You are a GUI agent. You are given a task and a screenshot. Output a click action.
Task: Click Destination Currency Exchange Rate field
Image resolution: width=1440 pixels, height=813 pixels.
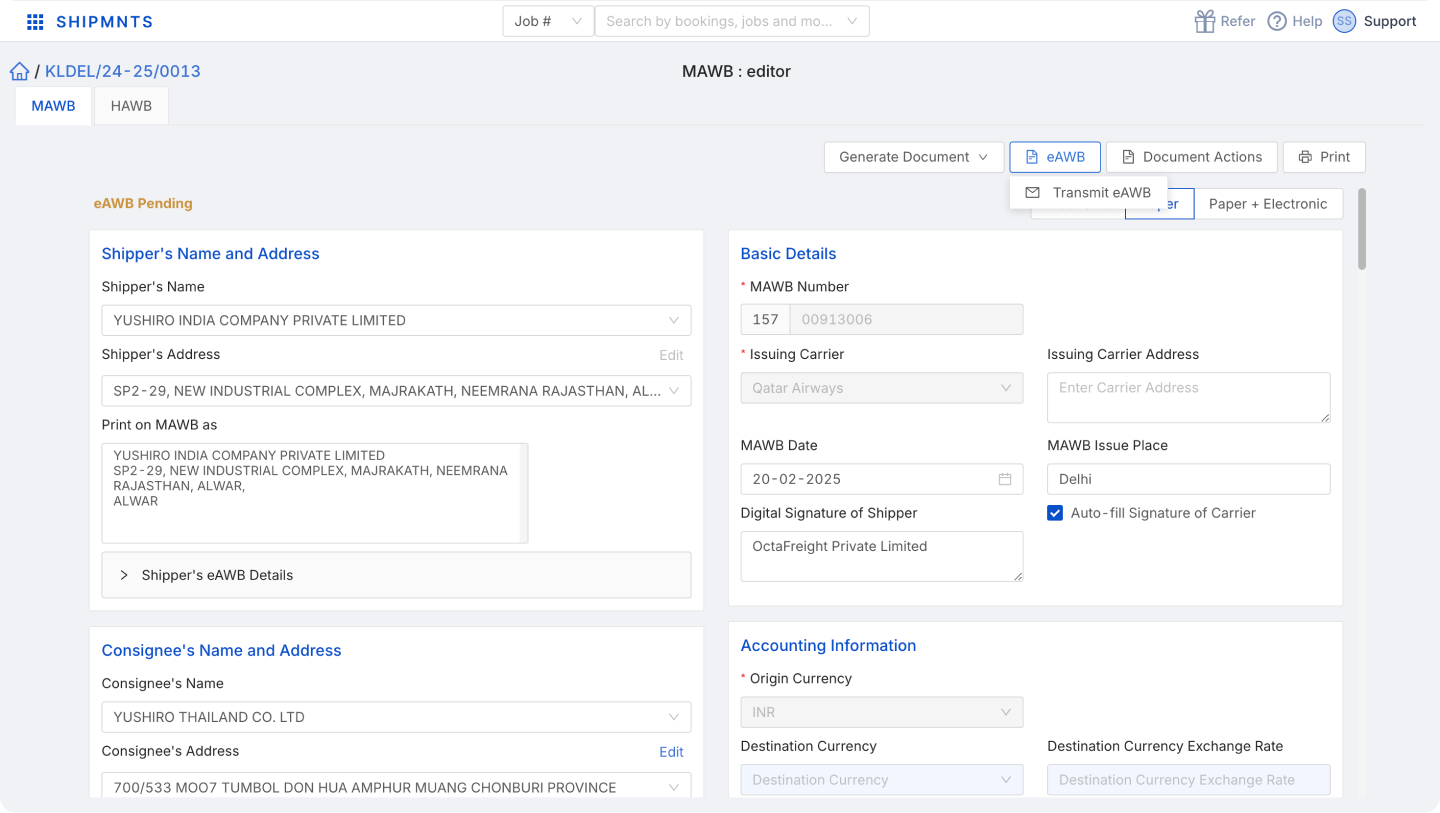[x=1189, y=780]
